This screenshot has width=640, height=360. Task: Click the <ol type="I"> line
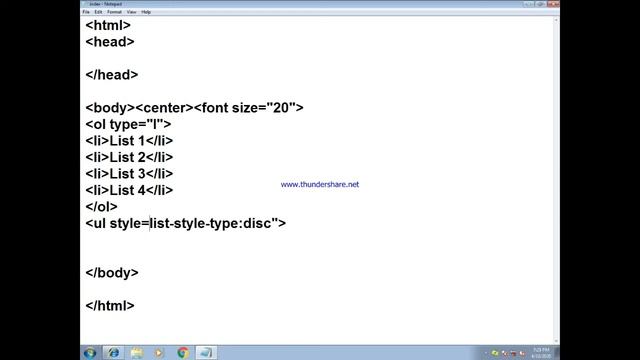[x=128, y=124]
